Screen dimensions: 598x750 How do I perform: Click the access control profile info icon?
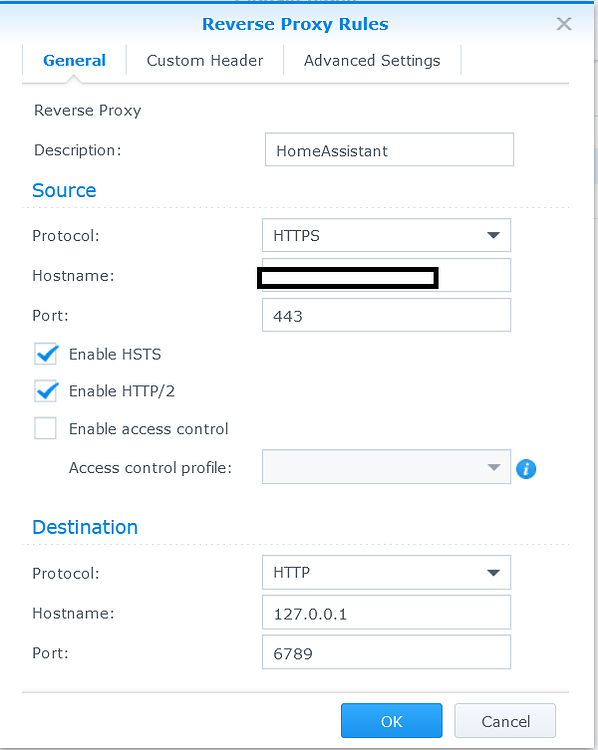point(526,468)
